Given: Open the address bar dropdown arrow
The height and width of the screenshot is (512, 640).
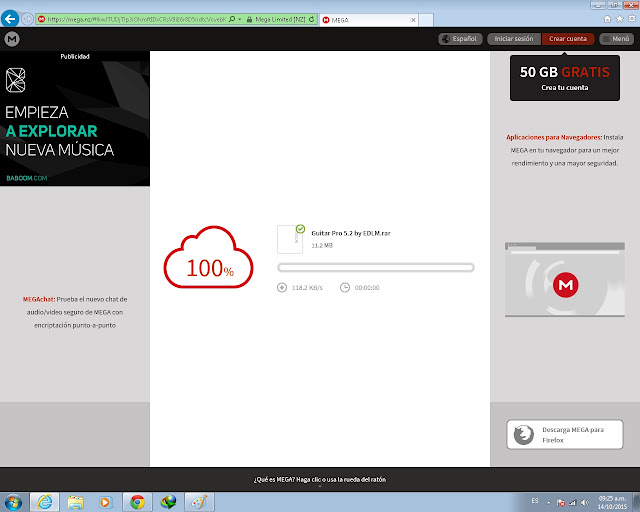Looking at the screenshot, I should [x=240, y=19].
